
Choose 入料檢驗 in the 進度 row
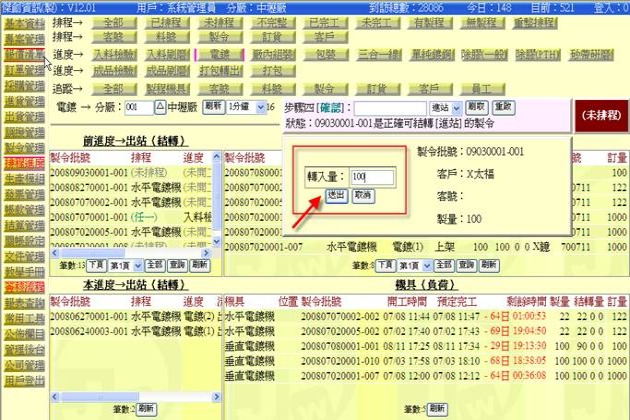pos(113,54)
